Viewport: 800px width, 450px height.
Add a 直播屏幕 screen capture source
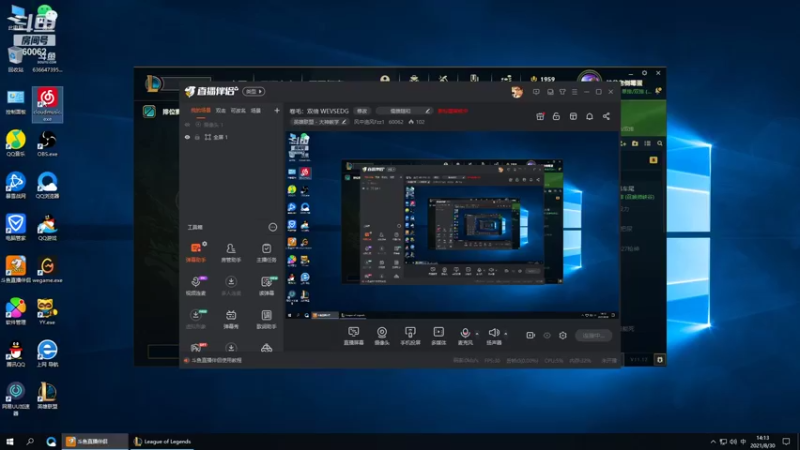tap(354, 336)
